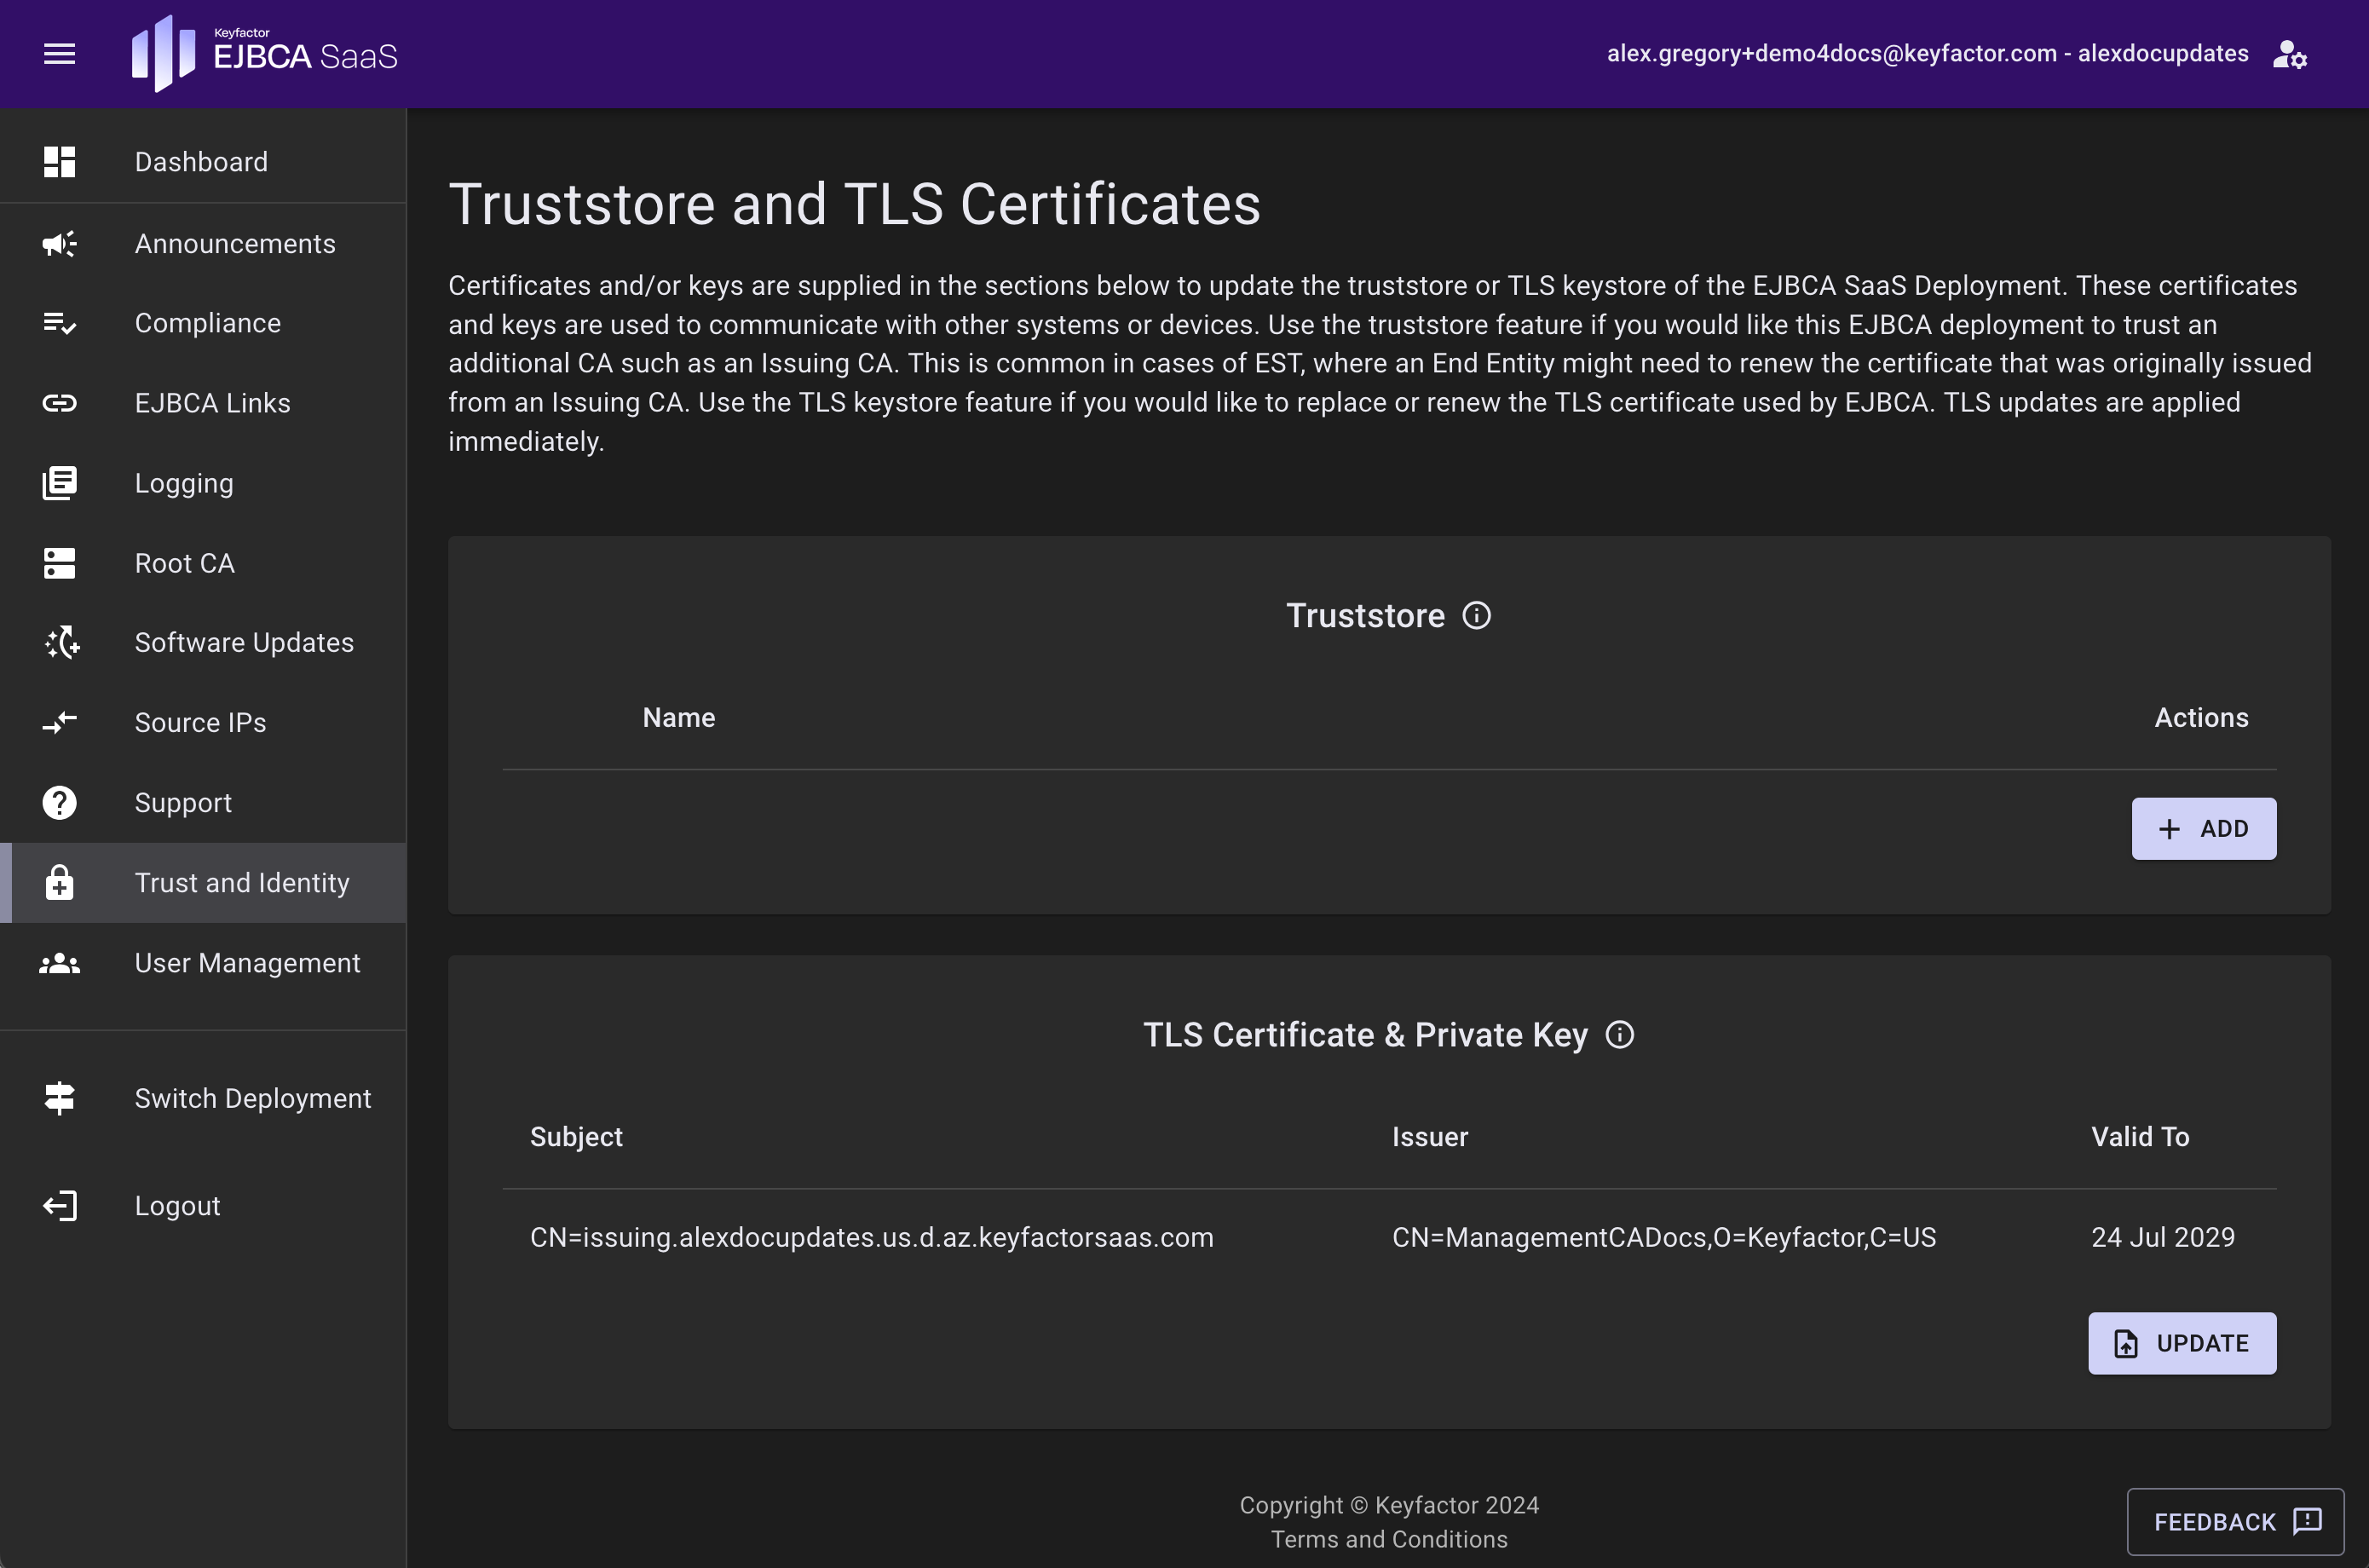
Task: Update the TLS certificate
Action: click(2181, 1343)
